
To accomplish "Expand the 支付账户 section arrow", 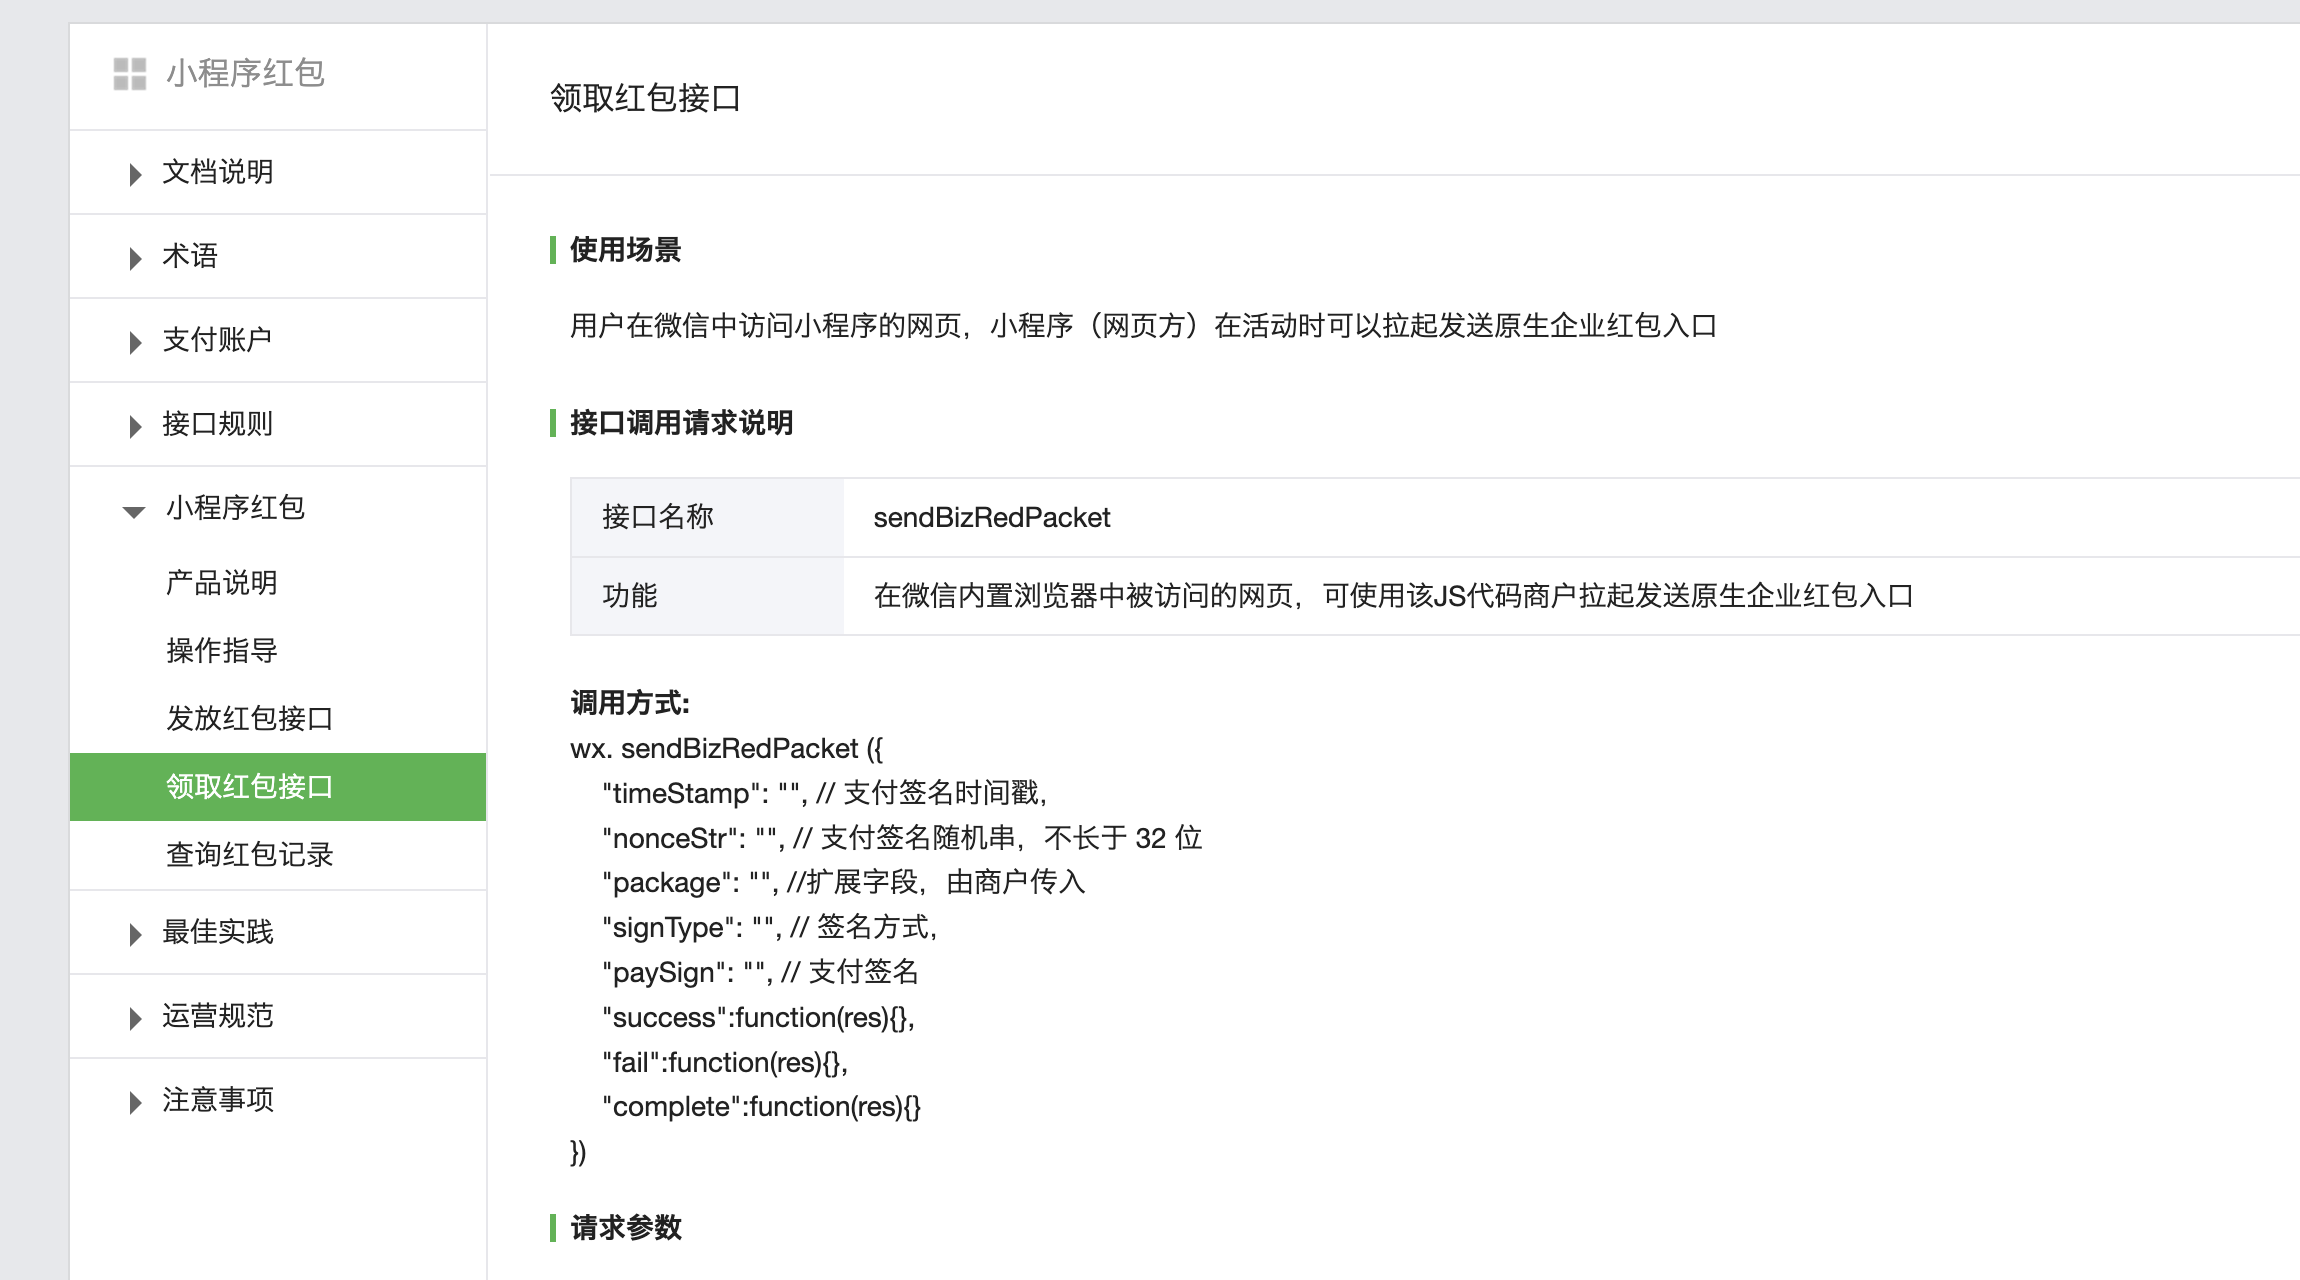I will tap(135, 342).
